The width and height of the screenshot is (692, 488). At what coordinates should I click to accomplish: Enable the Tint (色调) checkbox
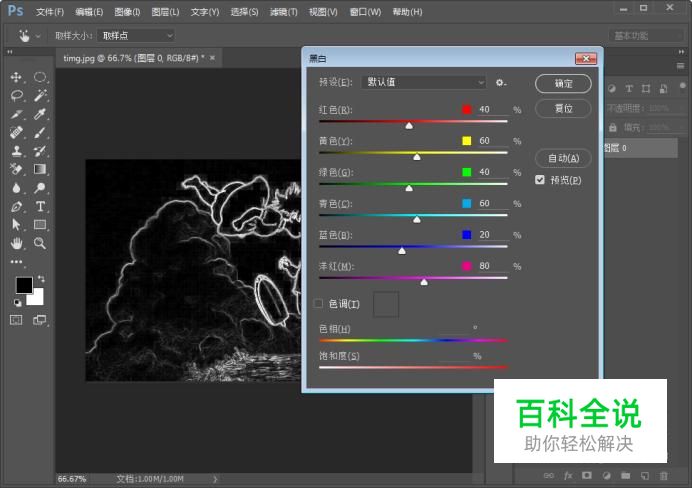pos(318,304)
